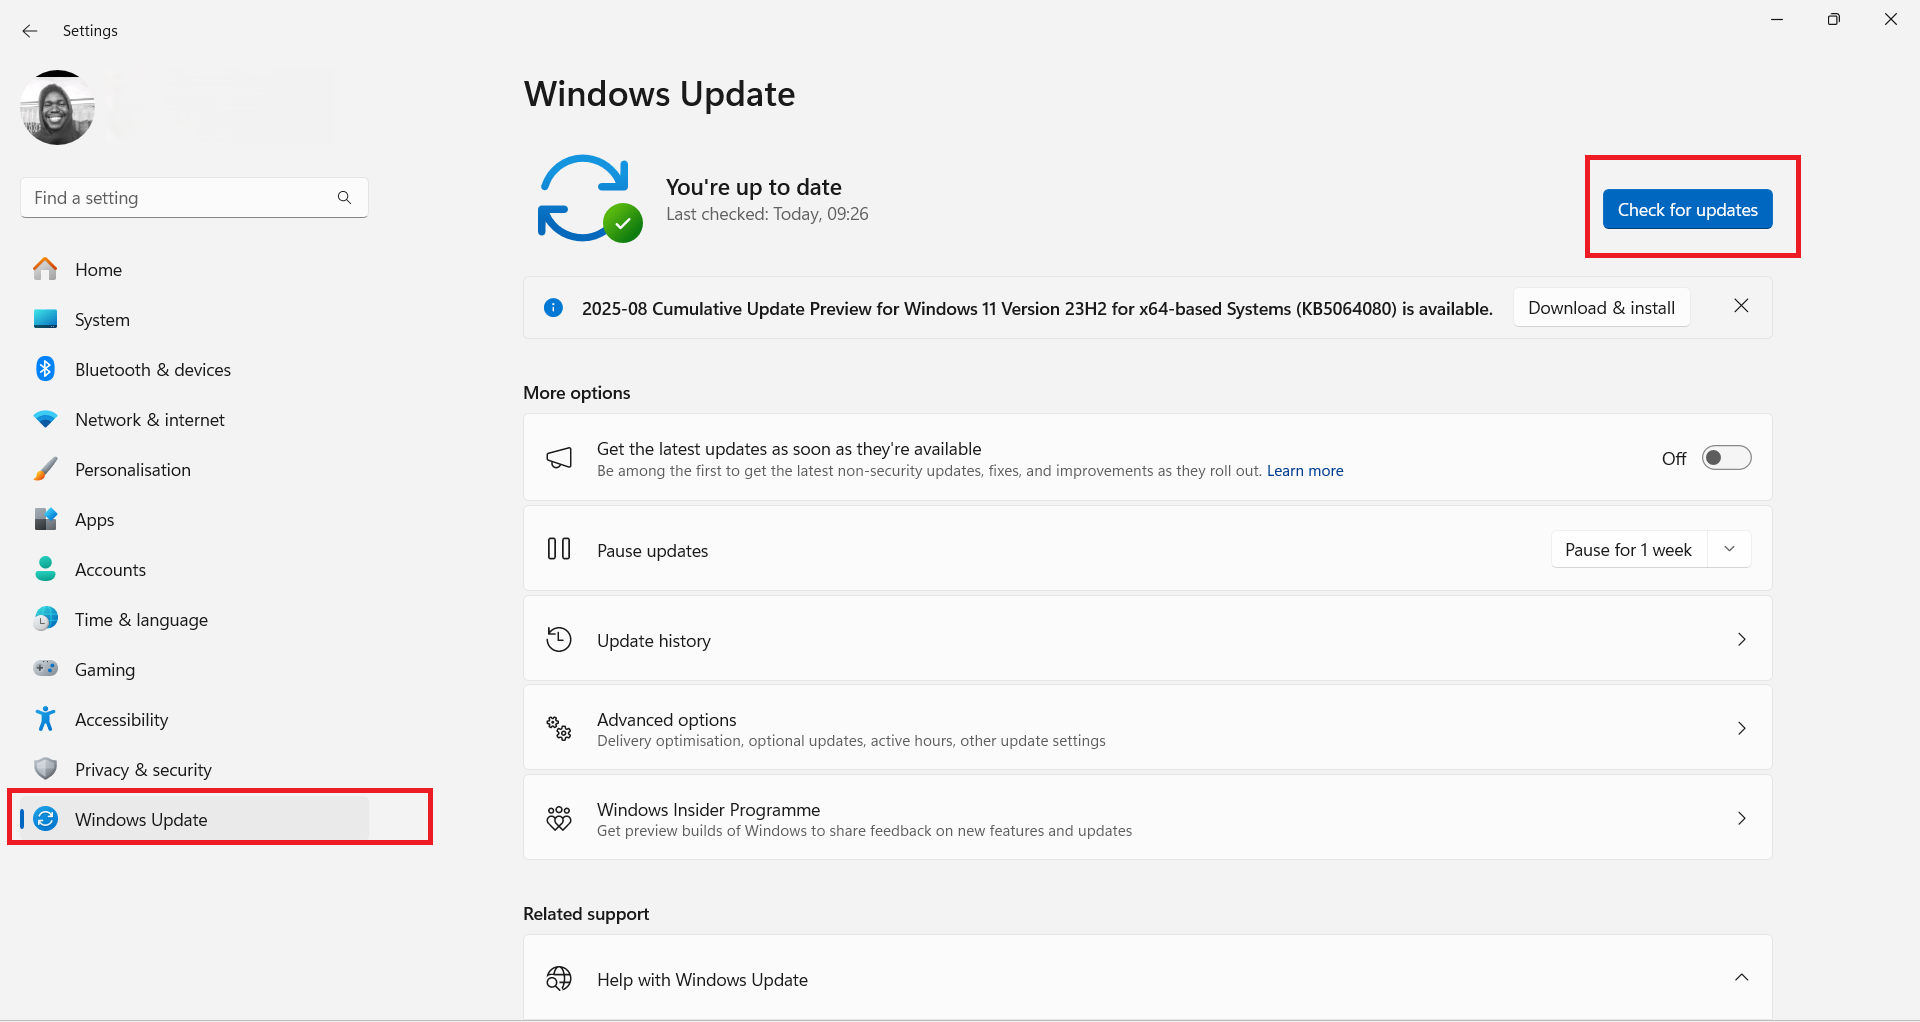Click the Gaming controller icon
The width and height of the screenshot is (1920, 1022).
click(45, 668)
